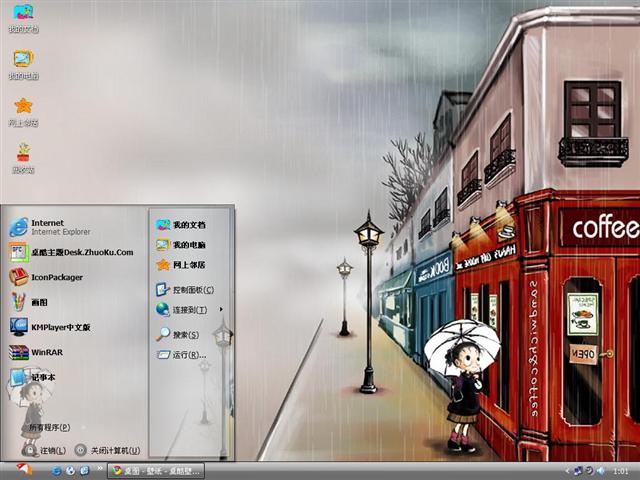Launch 桌酷主题 Desk.ZhuoKu.Com entry
640x480 pixels.
coord(71,252)
